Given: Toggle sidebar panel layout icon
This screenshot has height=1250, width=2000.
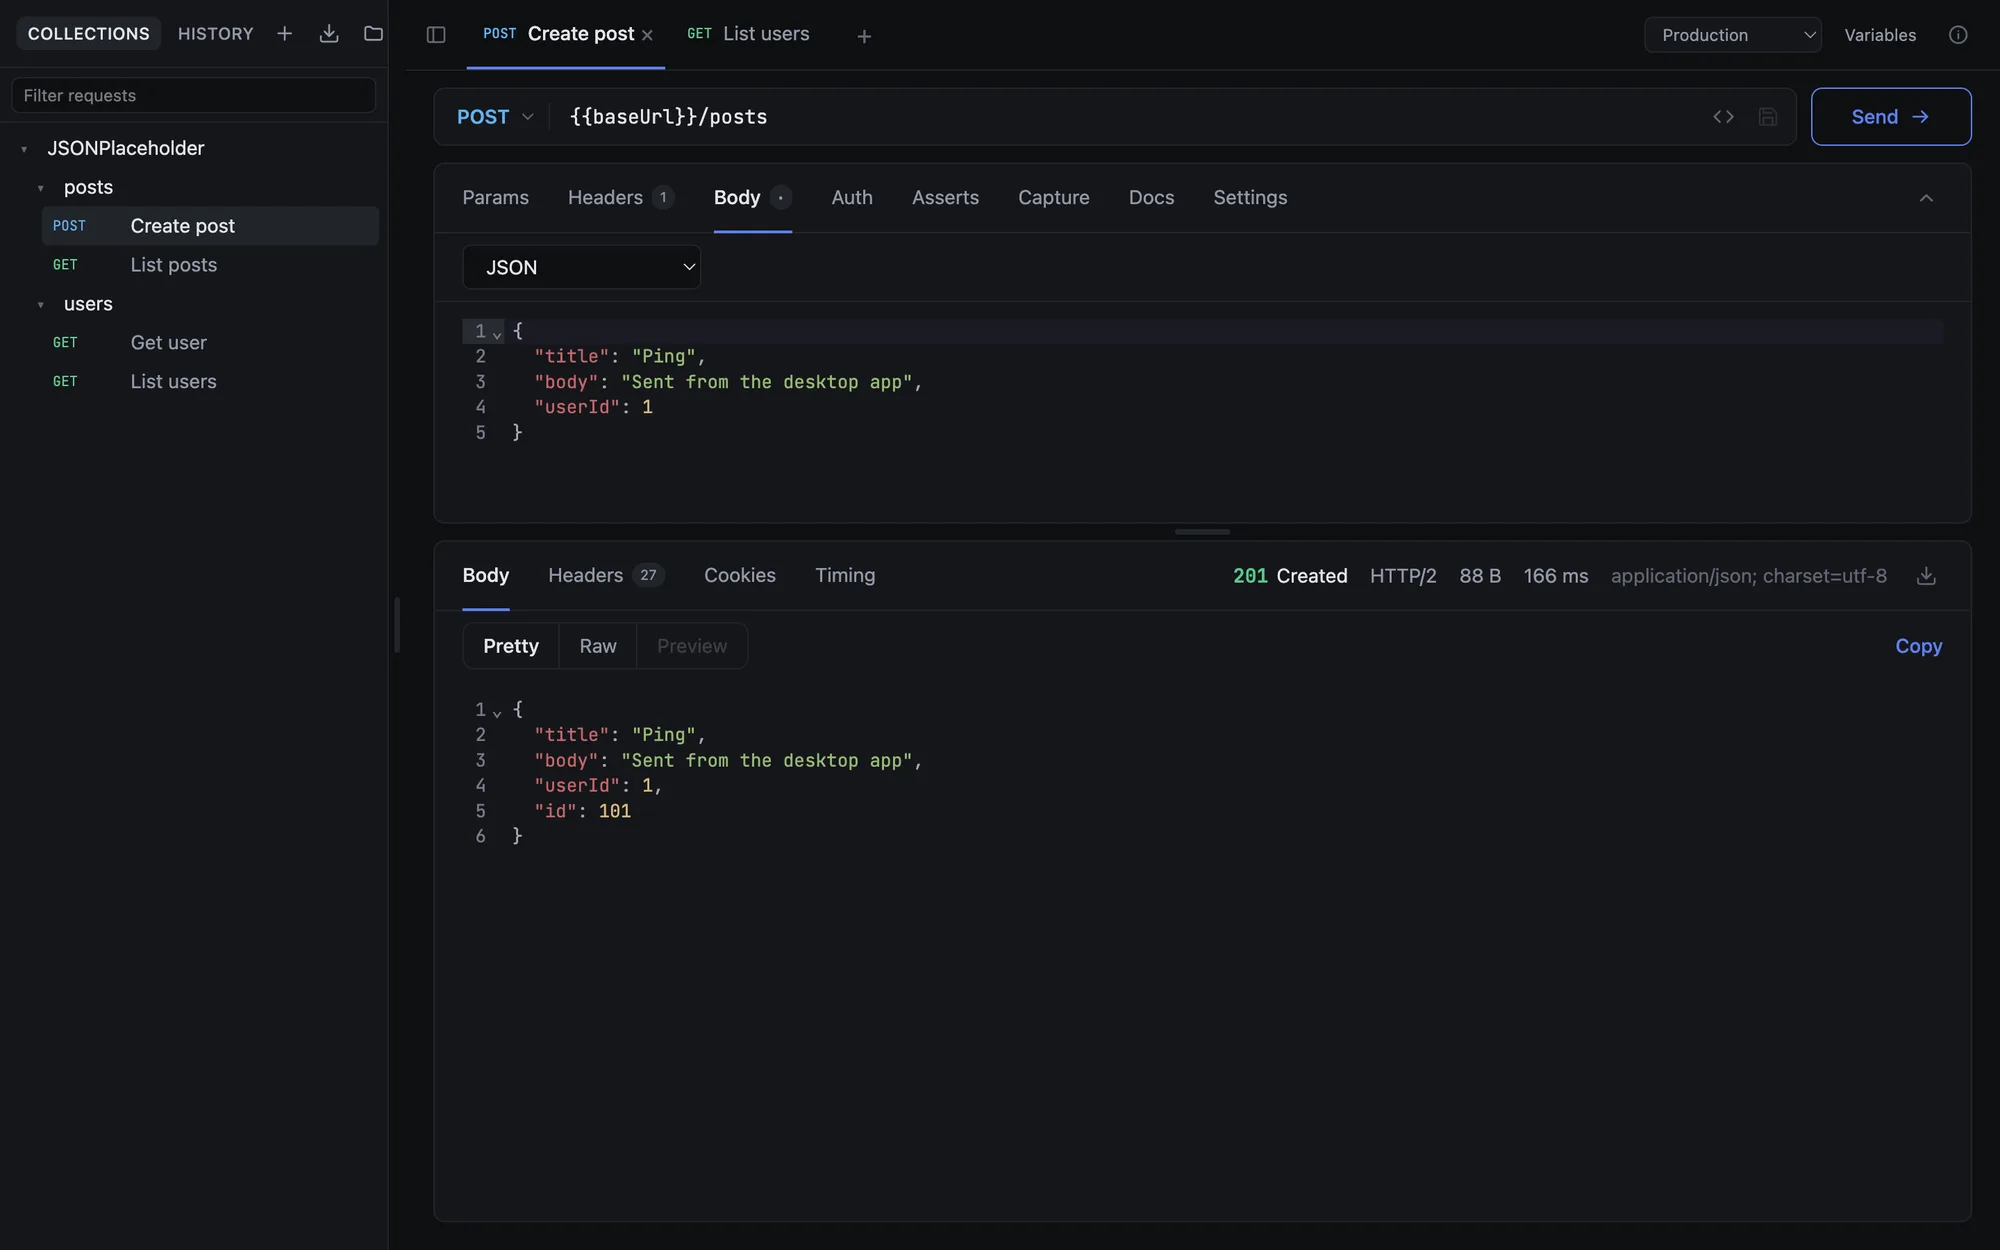Looking at the screenshot, I should click(x=436, y=35).
